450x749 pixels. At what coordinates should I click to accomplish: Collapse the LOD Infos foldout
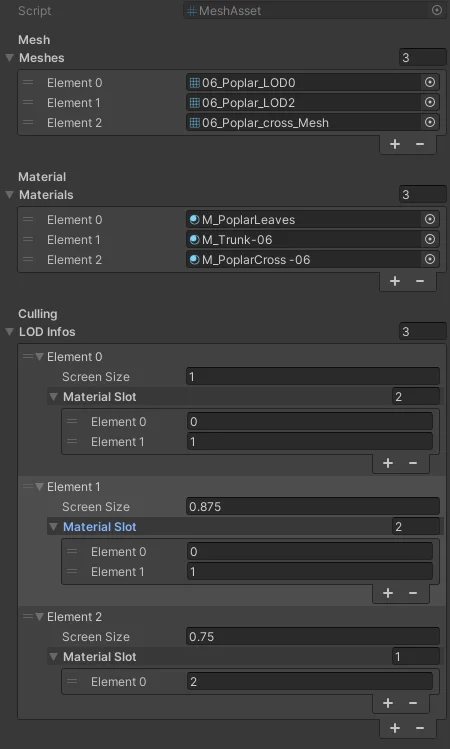point(9,332)
